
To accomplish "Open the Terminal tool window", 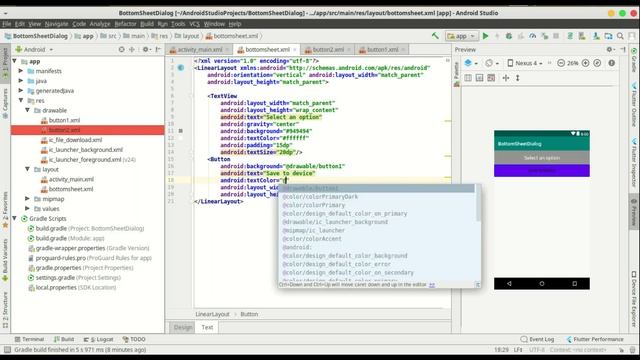I will point(29,339).
